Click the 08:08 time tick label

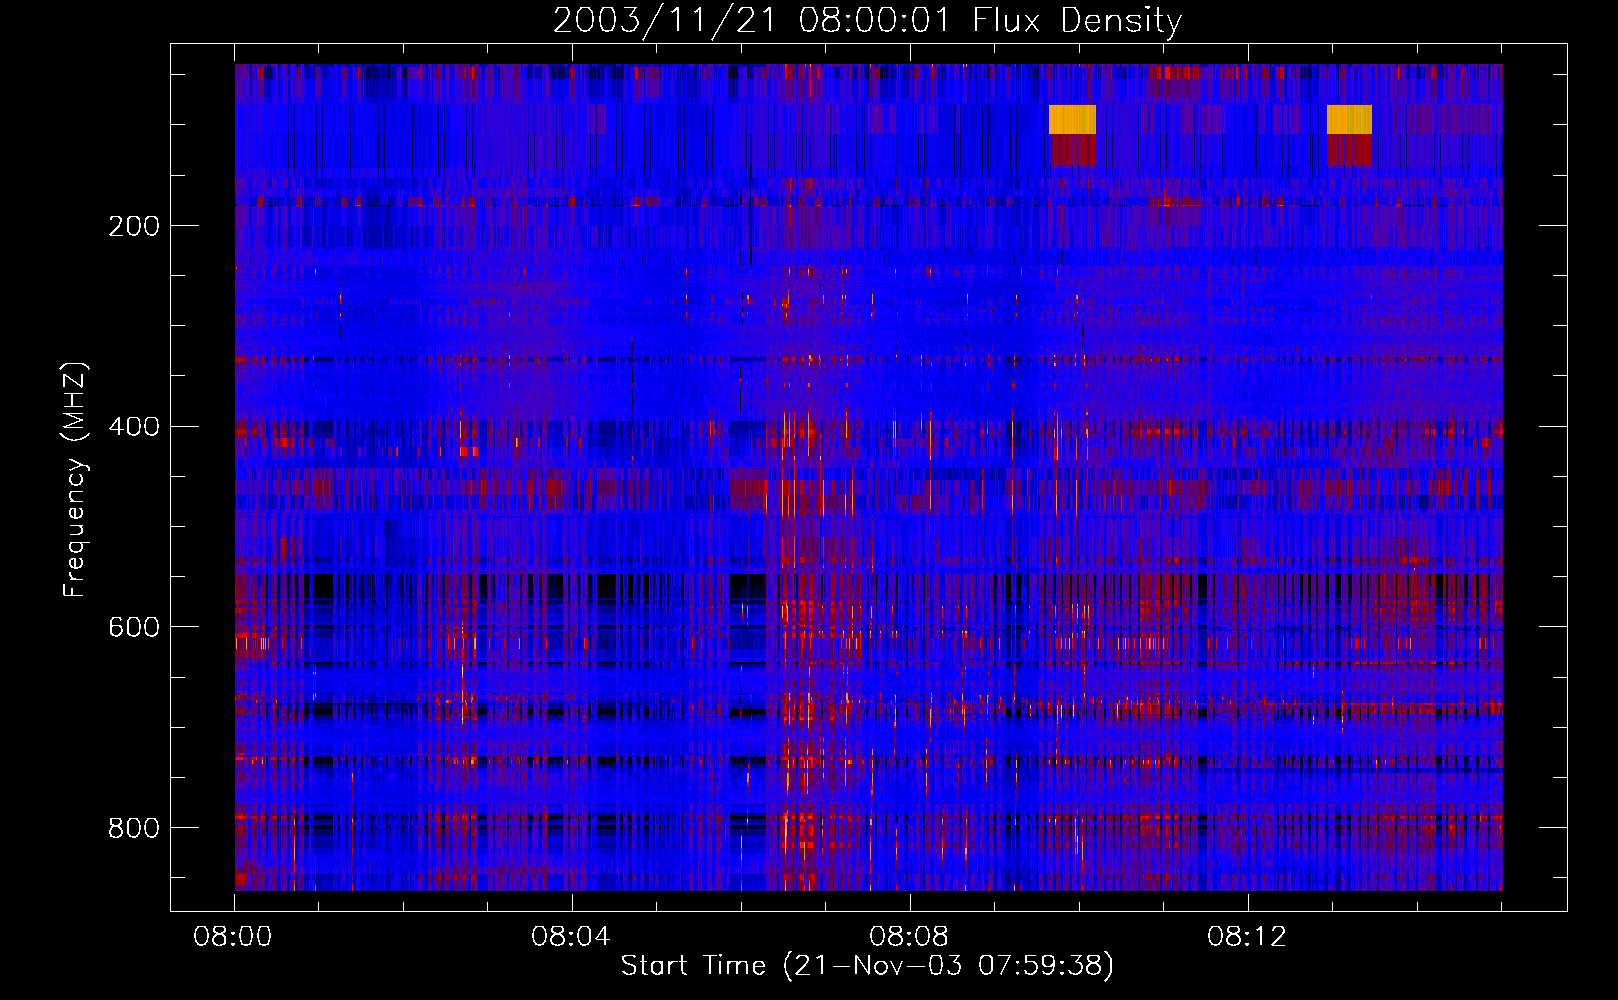(909, 937)
